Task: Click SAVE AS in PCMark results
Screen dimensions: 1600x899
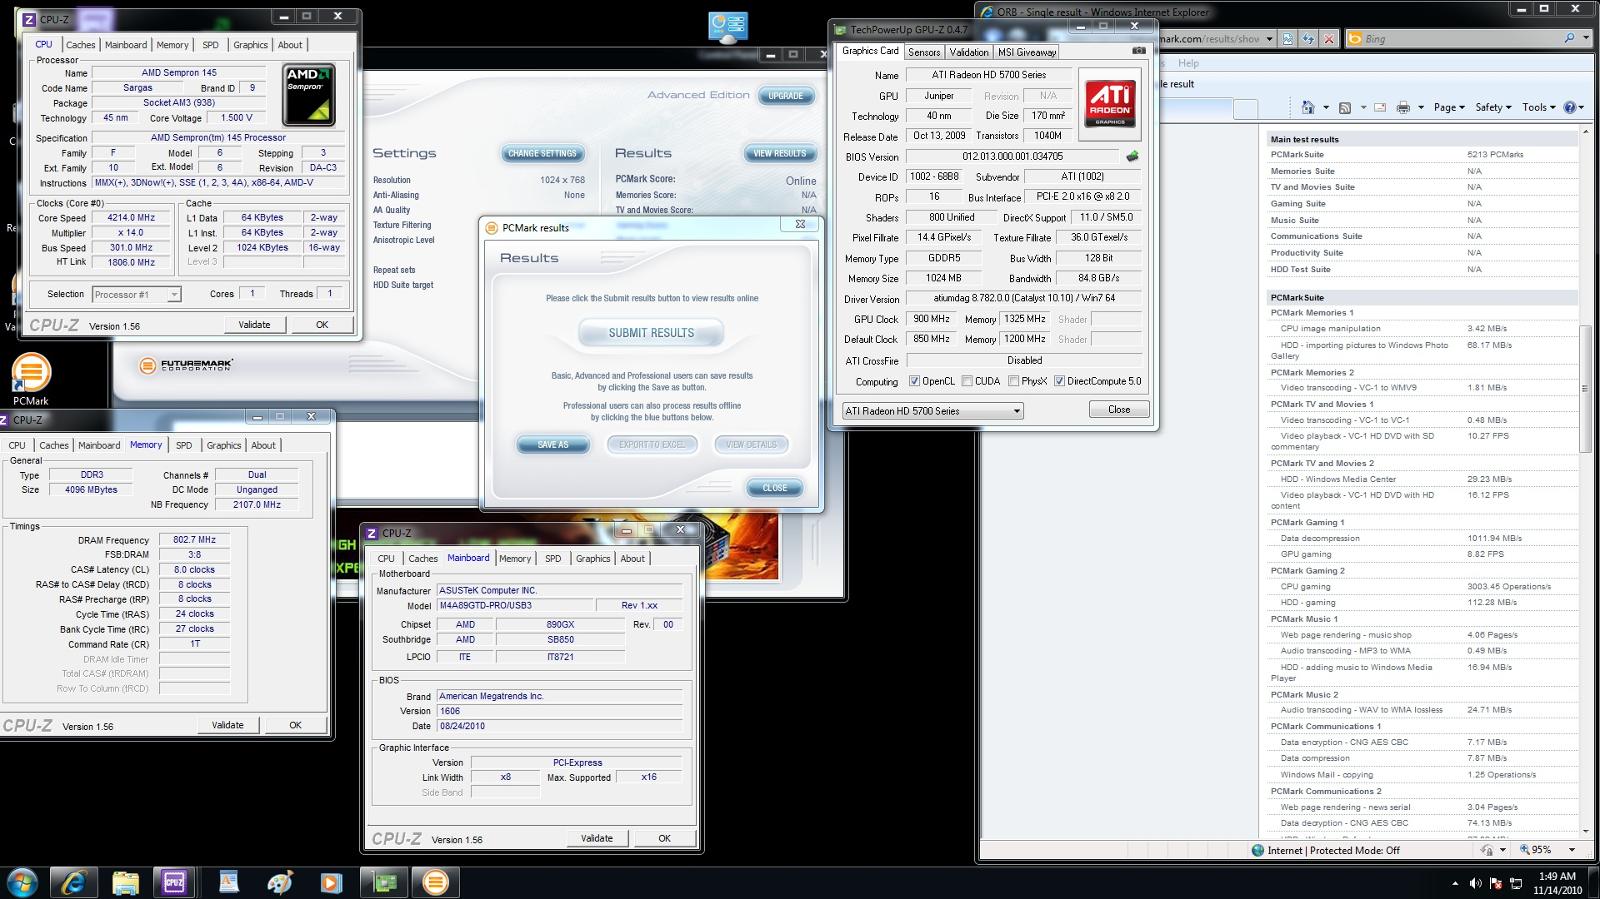Action: point(553,445)
